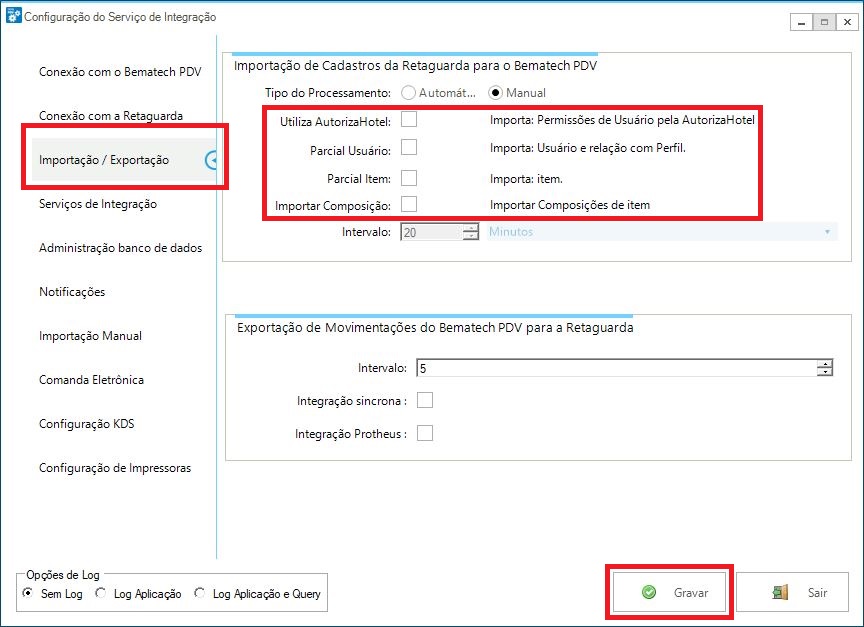Open Conexão com o Bematech PDV section
864x627 pixels.
click(120, 72)
